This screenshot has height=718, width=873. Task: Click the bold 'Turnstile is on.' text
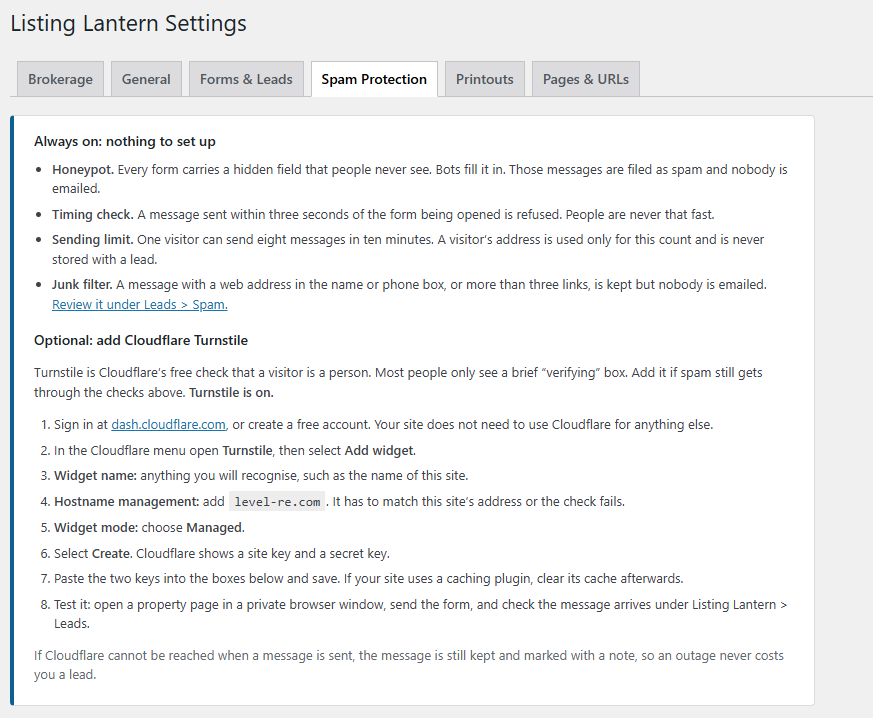231,392
